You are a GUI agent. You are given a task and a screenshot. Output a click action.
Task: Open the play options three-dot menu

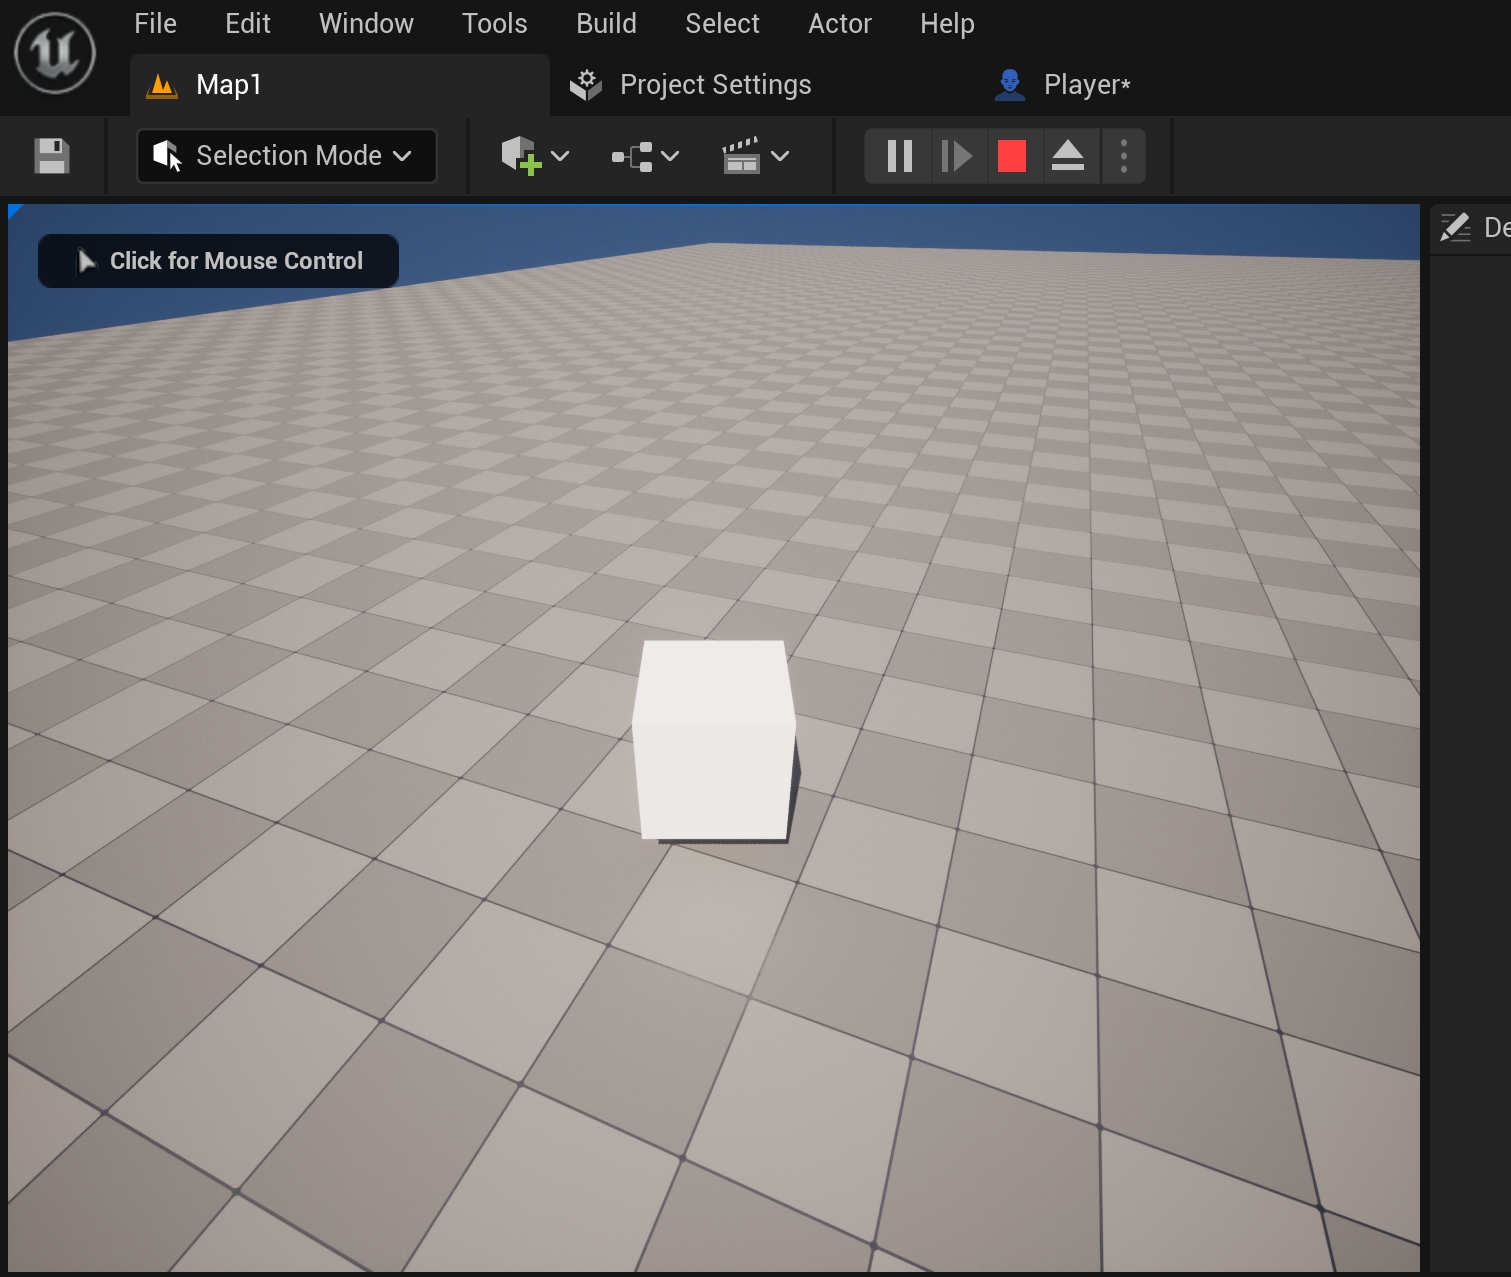click(x=1124, y=156)
